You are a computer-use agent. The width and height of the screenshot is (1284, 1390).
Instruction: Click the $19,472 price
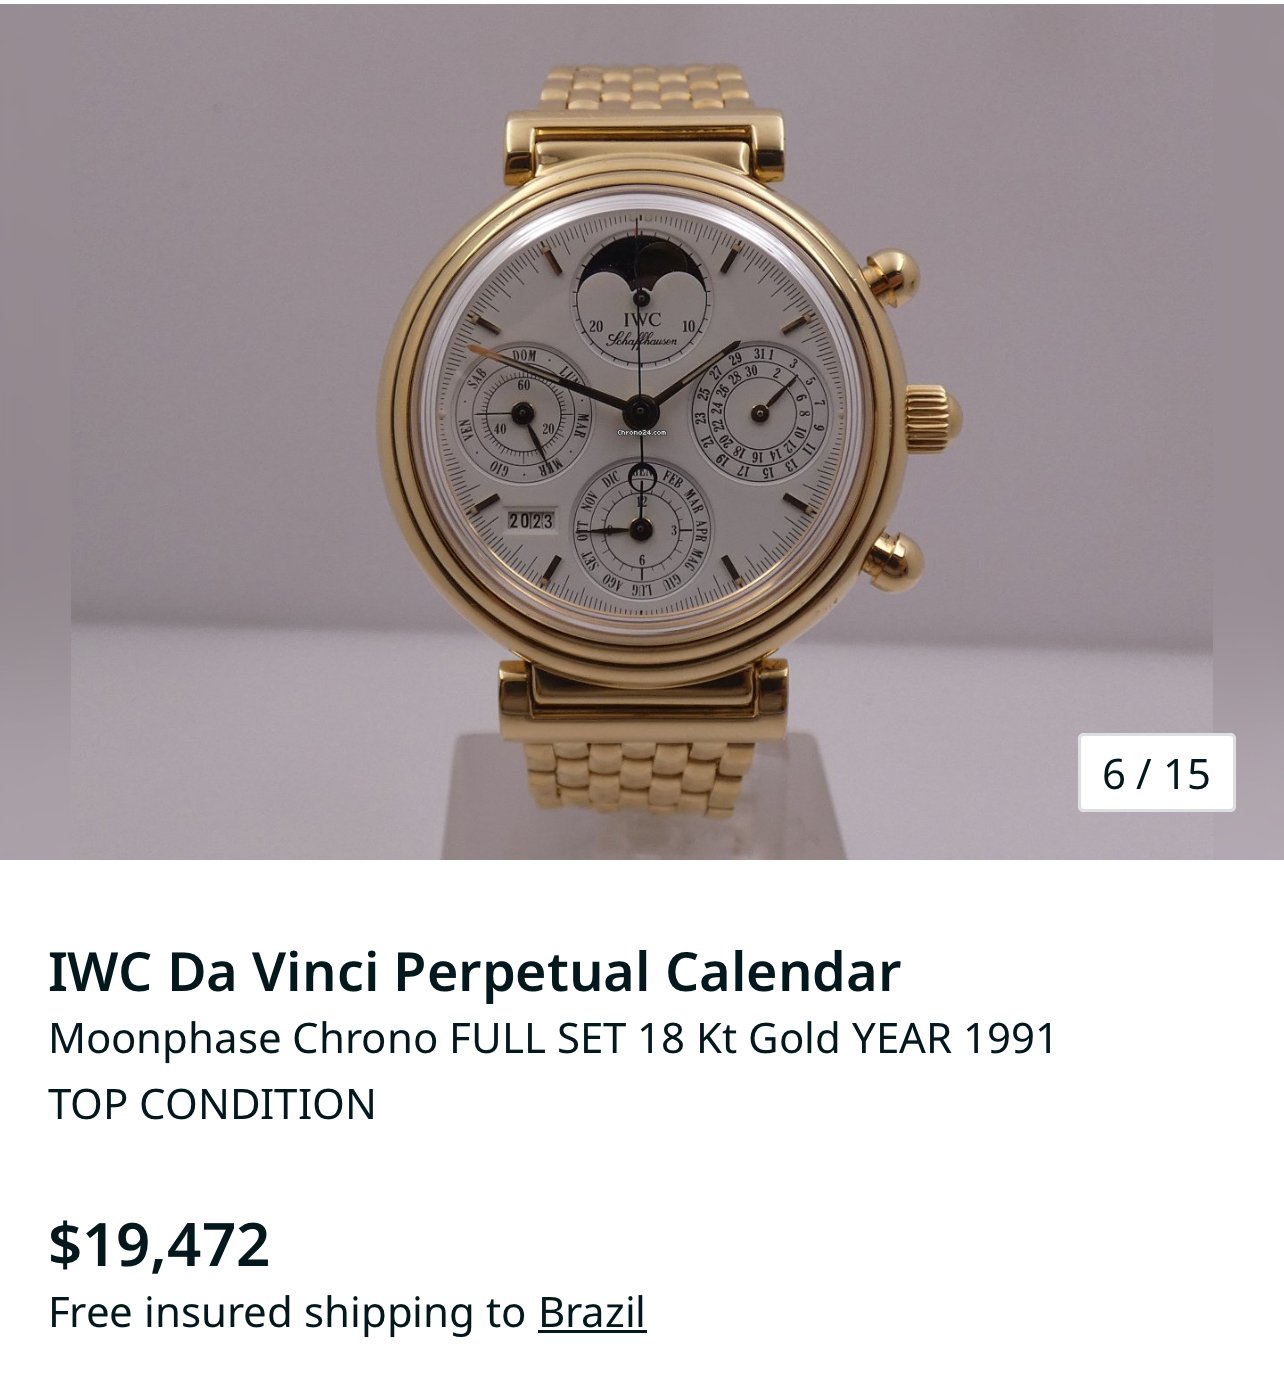tap(159, 1244)
